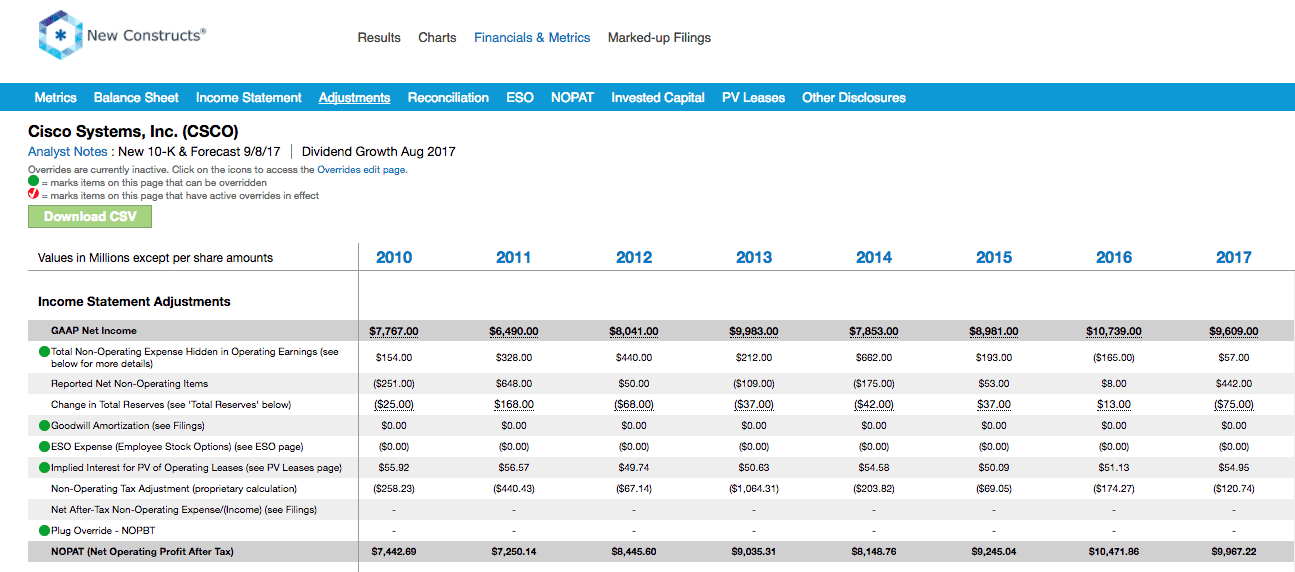Switch to the Reconciliation tab
This screenshot has width=1295, height=572.
pyautogui.click(x=448, y=98)
